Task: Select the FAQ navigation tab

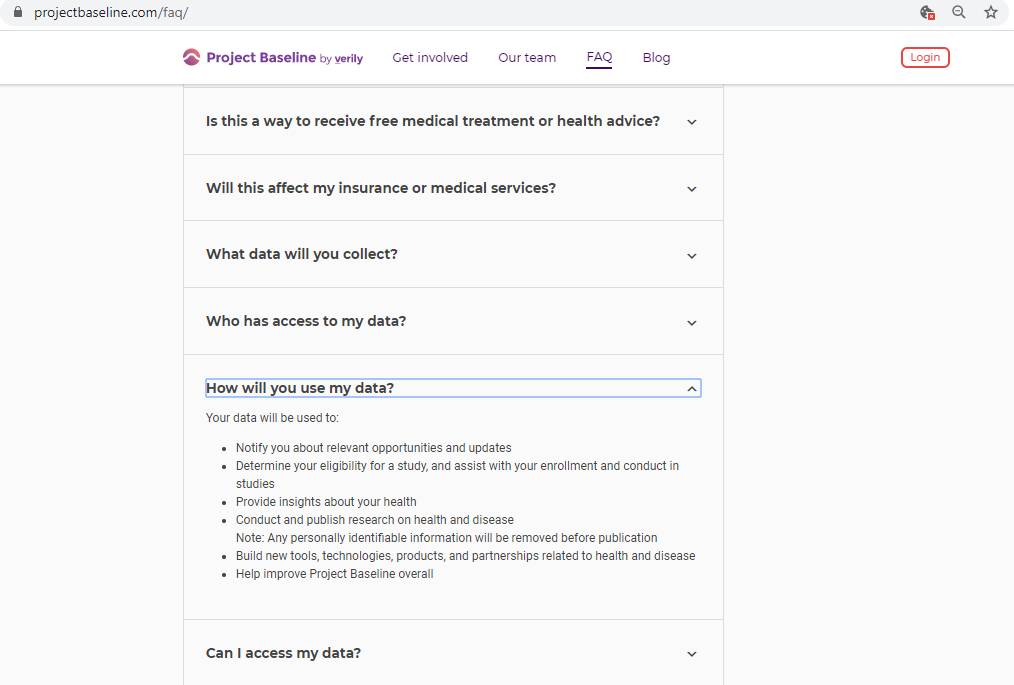Action: point(599,57)
